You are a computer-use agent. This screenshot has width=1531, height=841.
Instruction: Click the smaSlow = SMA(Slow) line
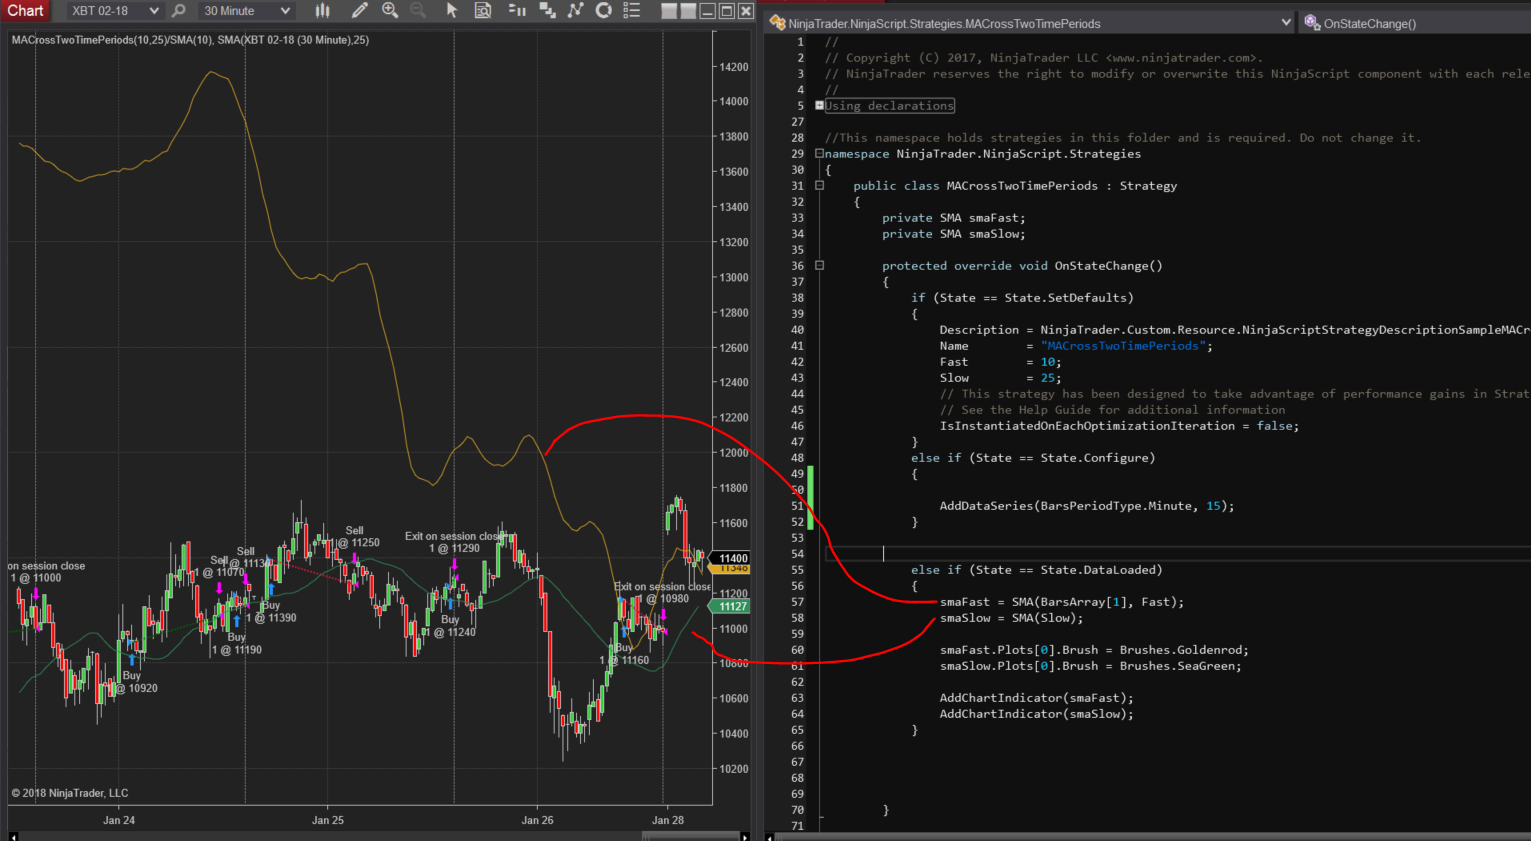coord(1011,618)
